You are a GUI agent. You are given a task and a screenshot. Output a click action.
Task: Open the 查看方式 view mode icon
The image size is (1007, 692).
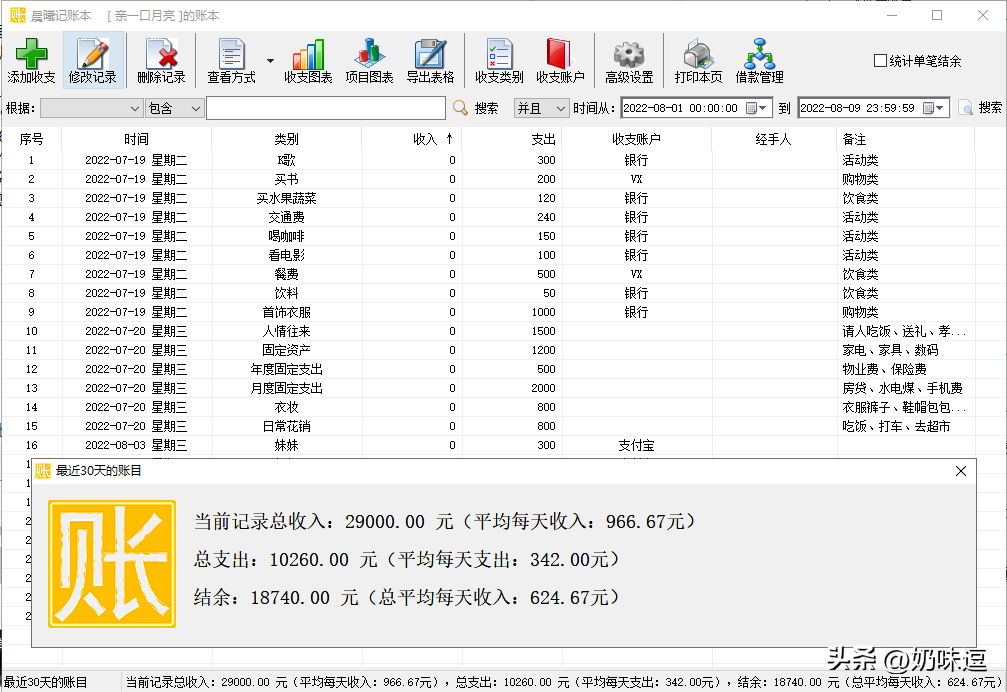pyautogui.click(x=231, y=61)
